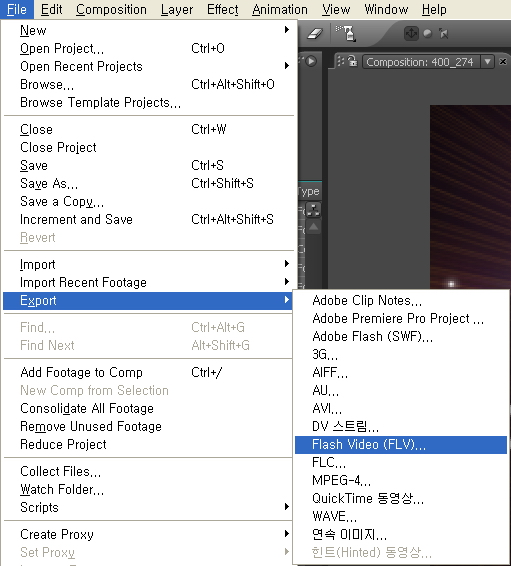The image size is (511, 566).
Task: Click the Local Axis Mode icon
Action: (411, 34)
